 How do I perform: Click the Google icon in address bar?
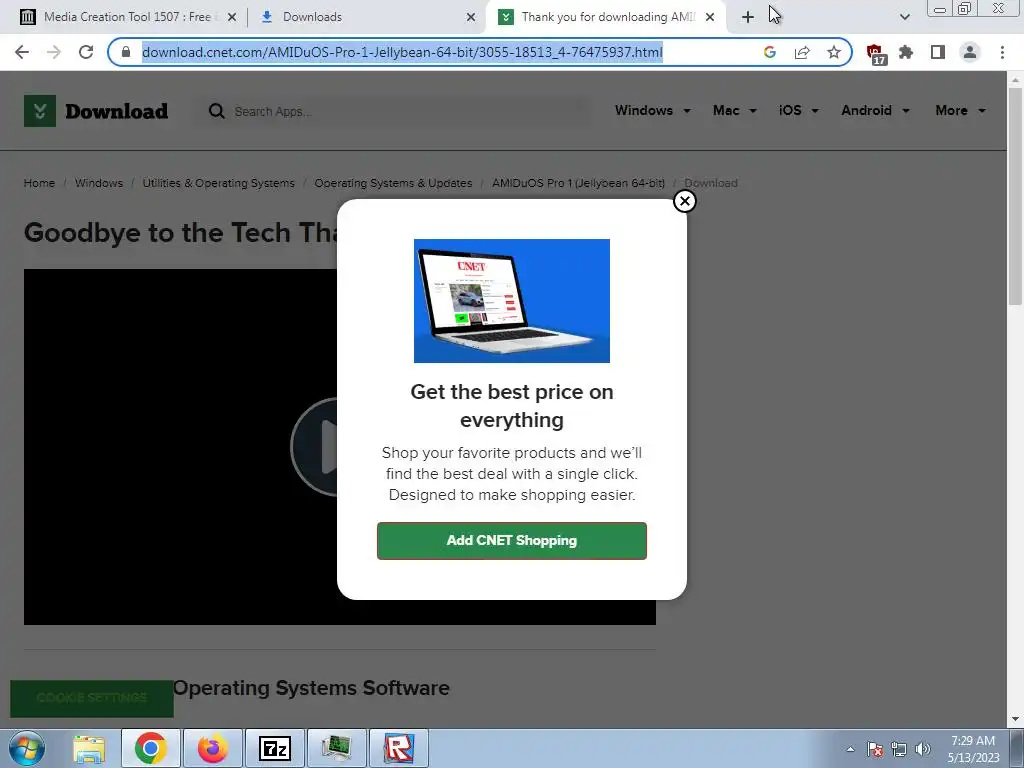[x=770, y=52]
